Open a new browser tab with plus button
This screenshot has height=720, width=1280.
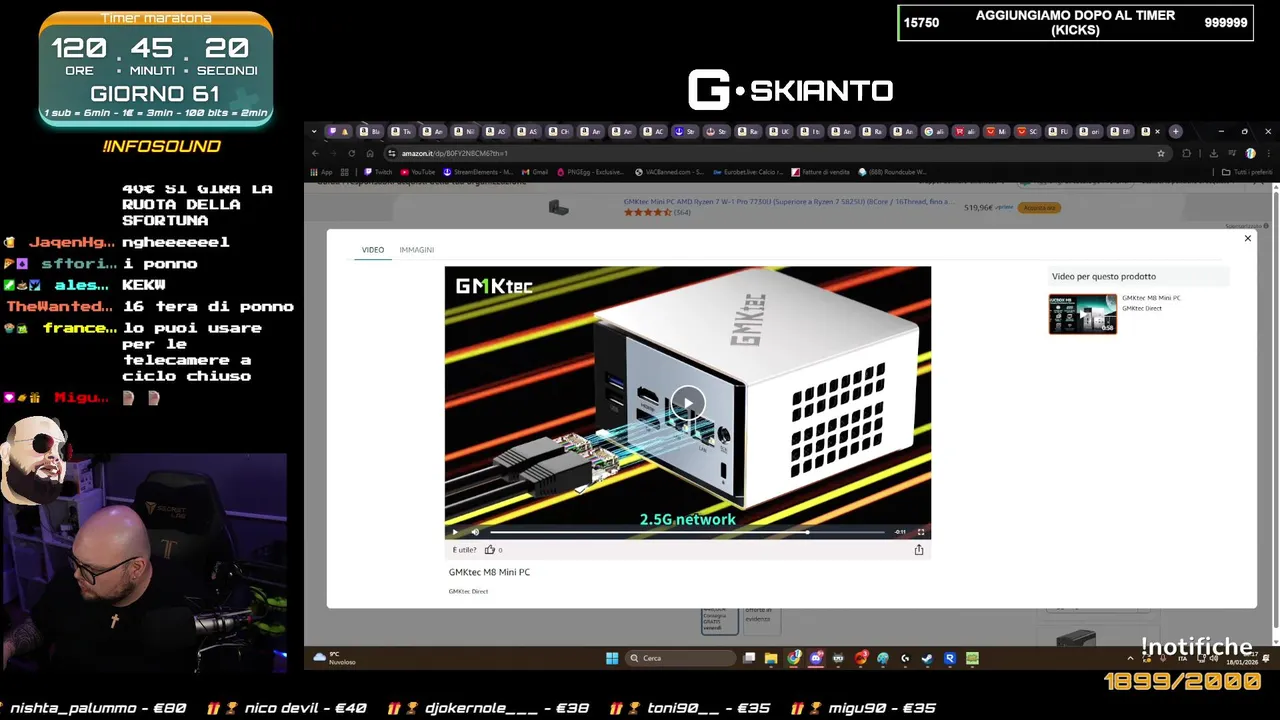click(1176, 131)
